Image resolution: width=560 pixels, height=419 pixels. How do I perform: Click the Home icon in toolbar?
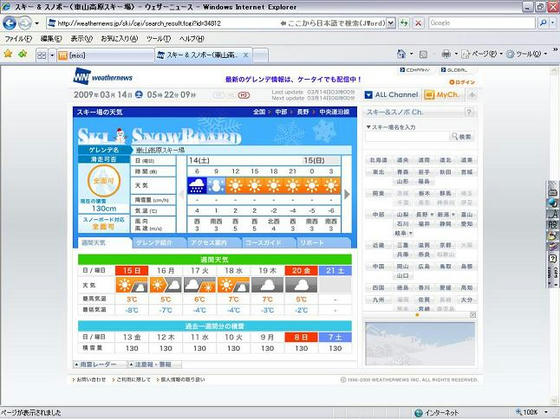(x=401, y=54)
